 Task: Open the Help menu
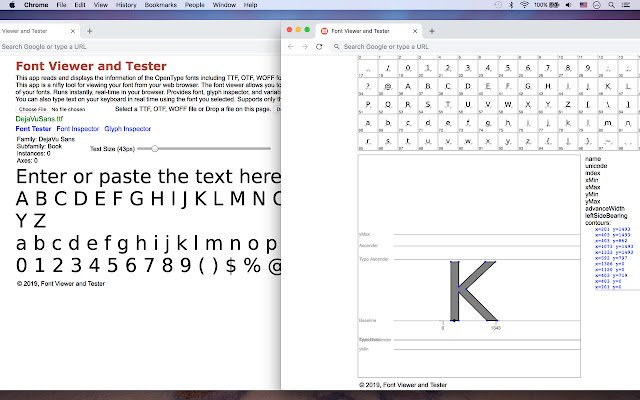click(x=250, y=5)
